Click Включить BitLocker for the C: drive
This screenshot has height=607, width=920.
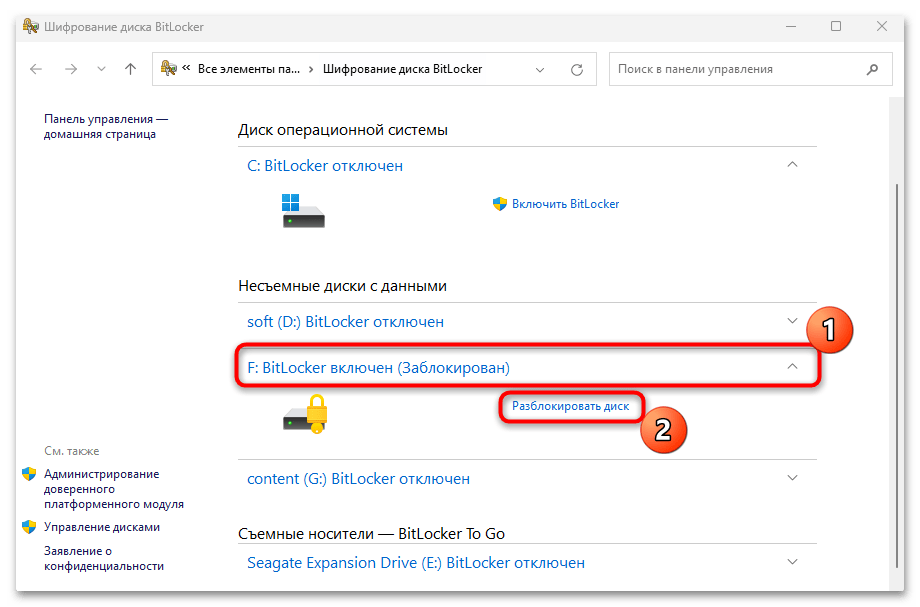pyautogui.click(x=565, y=203)
